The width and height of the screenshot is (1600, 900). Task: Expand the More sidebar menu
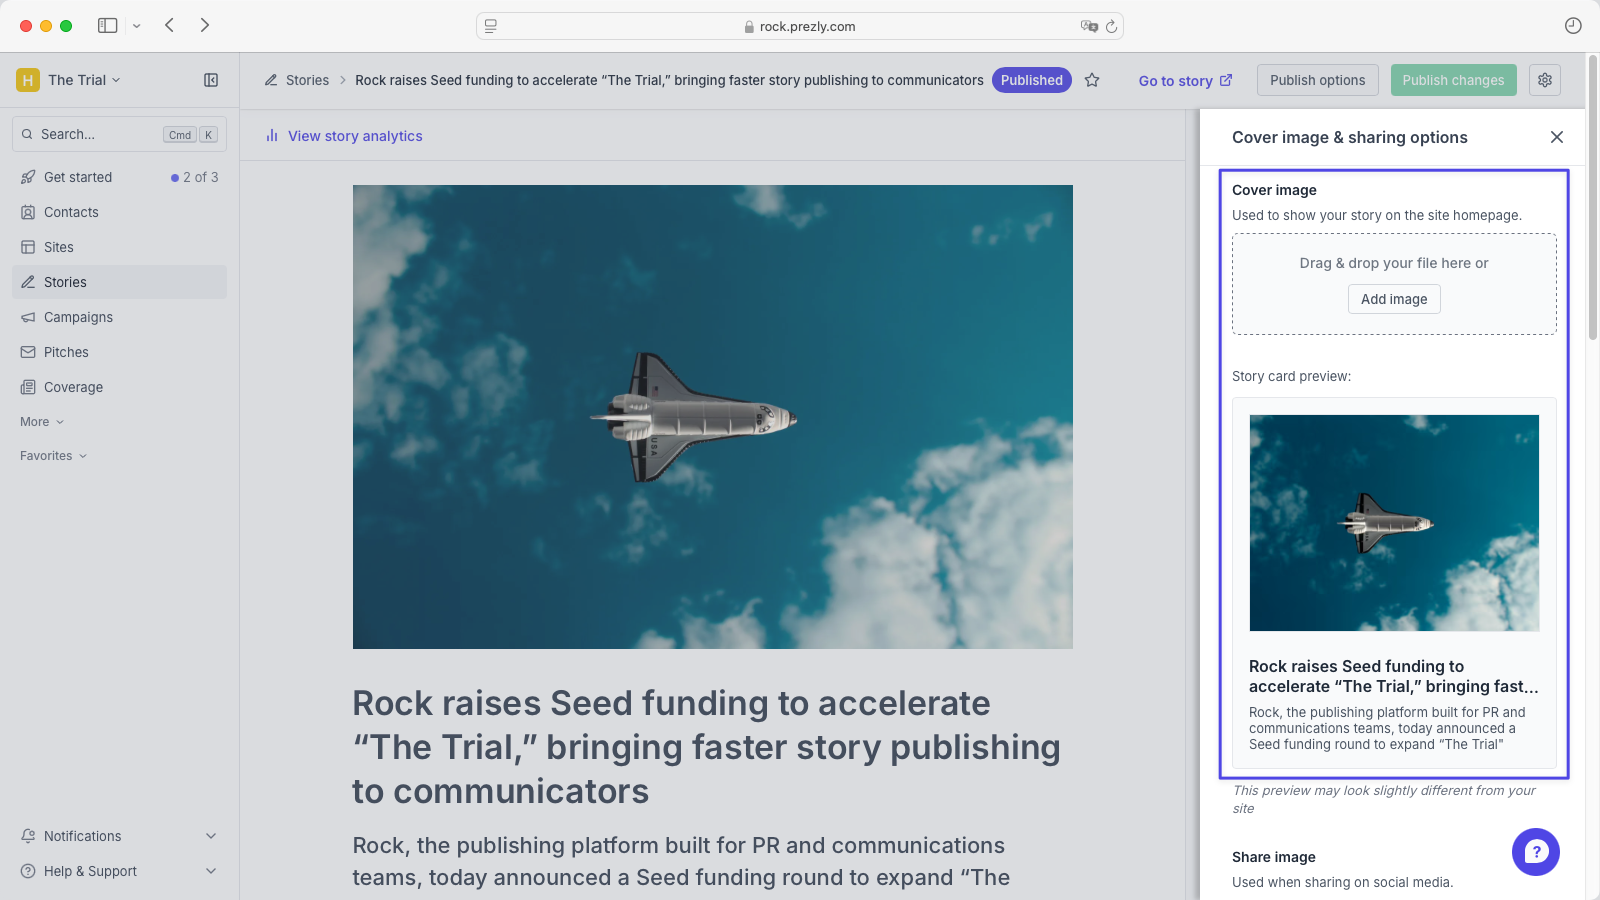42,422
